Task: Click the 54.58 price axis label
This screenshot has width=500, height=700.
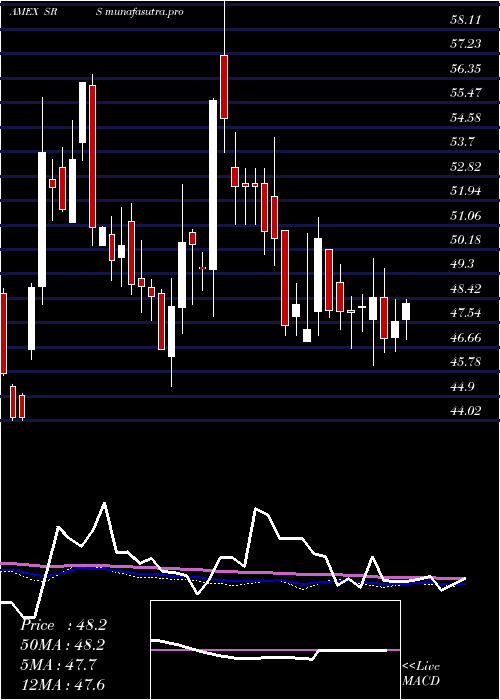Action: [x=466, y=118]
